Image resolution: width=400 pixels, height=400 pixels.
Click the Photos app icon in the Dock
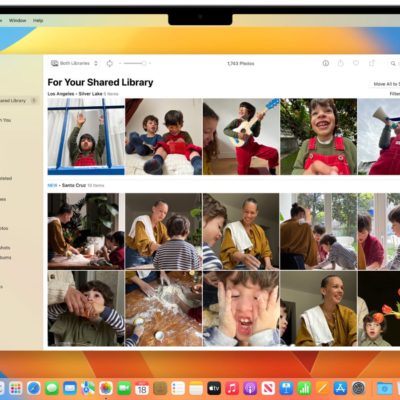coord(106,388)
